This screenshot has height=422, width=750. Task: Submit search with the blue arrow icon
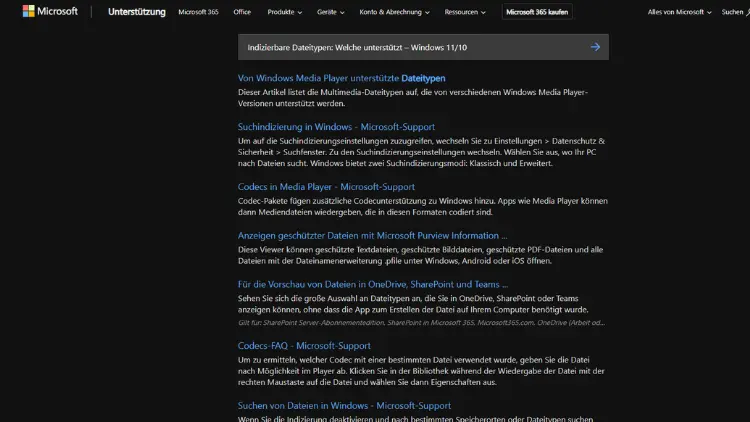tap(595, 47)
